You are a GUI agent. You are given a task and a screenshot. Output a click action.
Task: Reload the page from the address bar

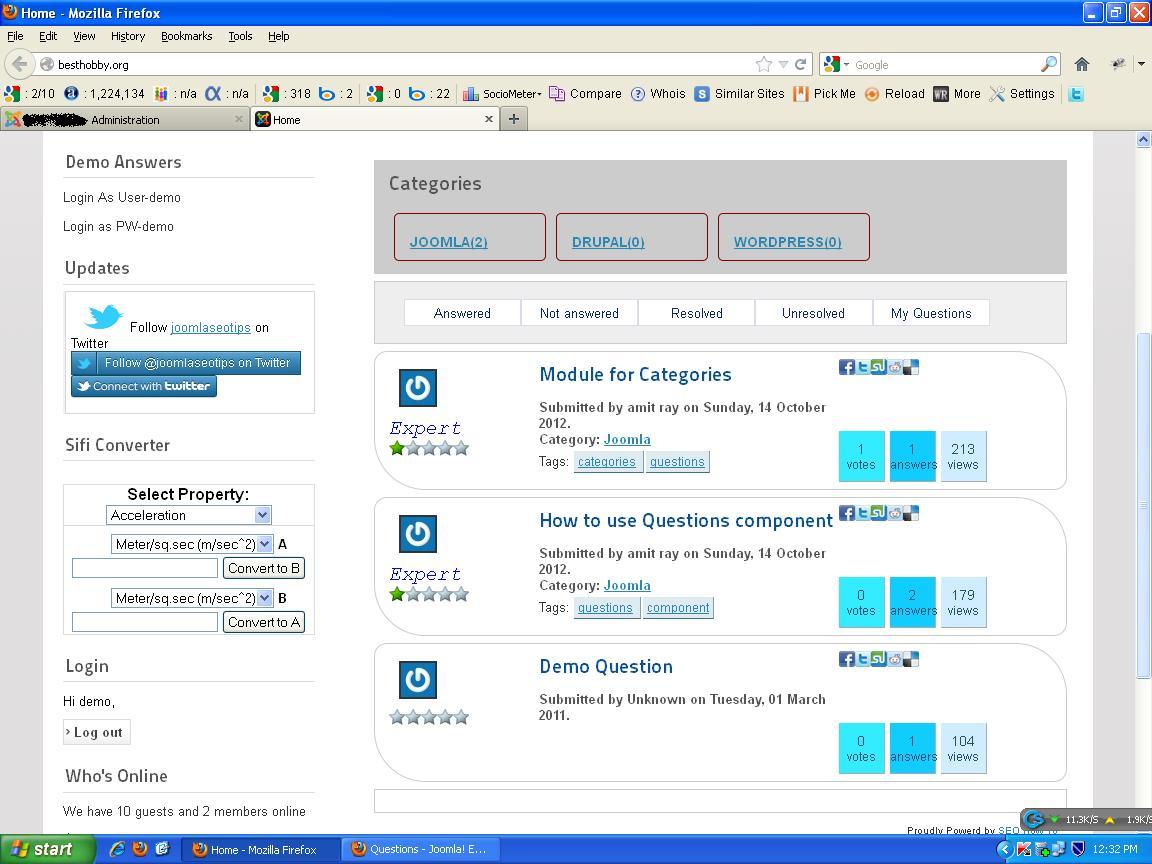(x=801, y=65)
